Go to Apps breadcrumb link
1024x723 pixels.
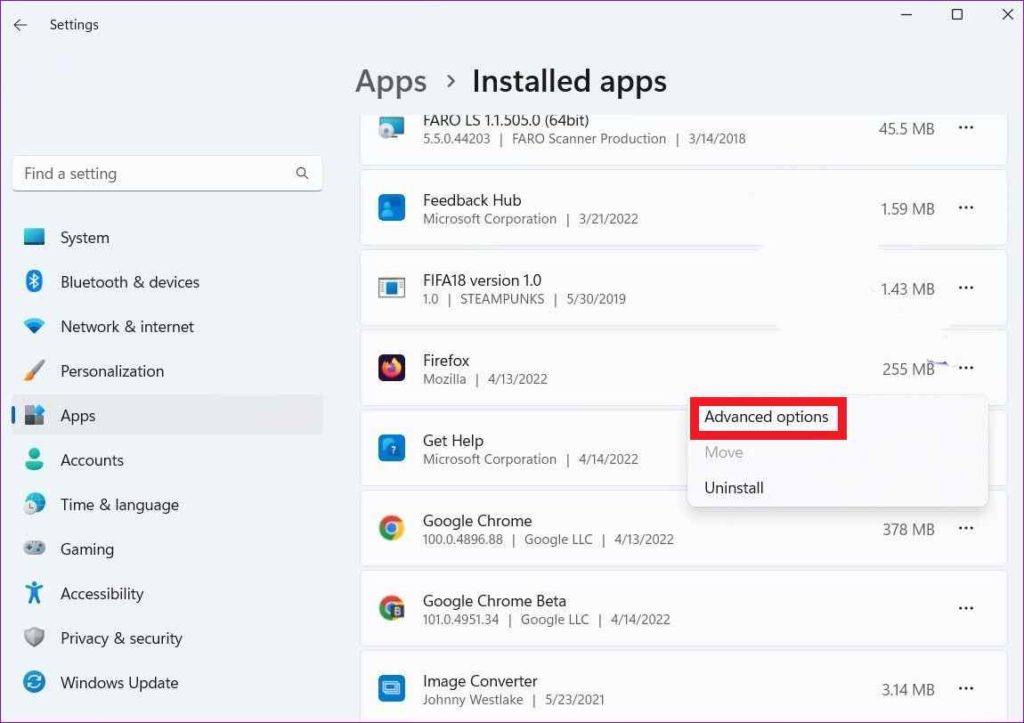click(x=391, y=82)
